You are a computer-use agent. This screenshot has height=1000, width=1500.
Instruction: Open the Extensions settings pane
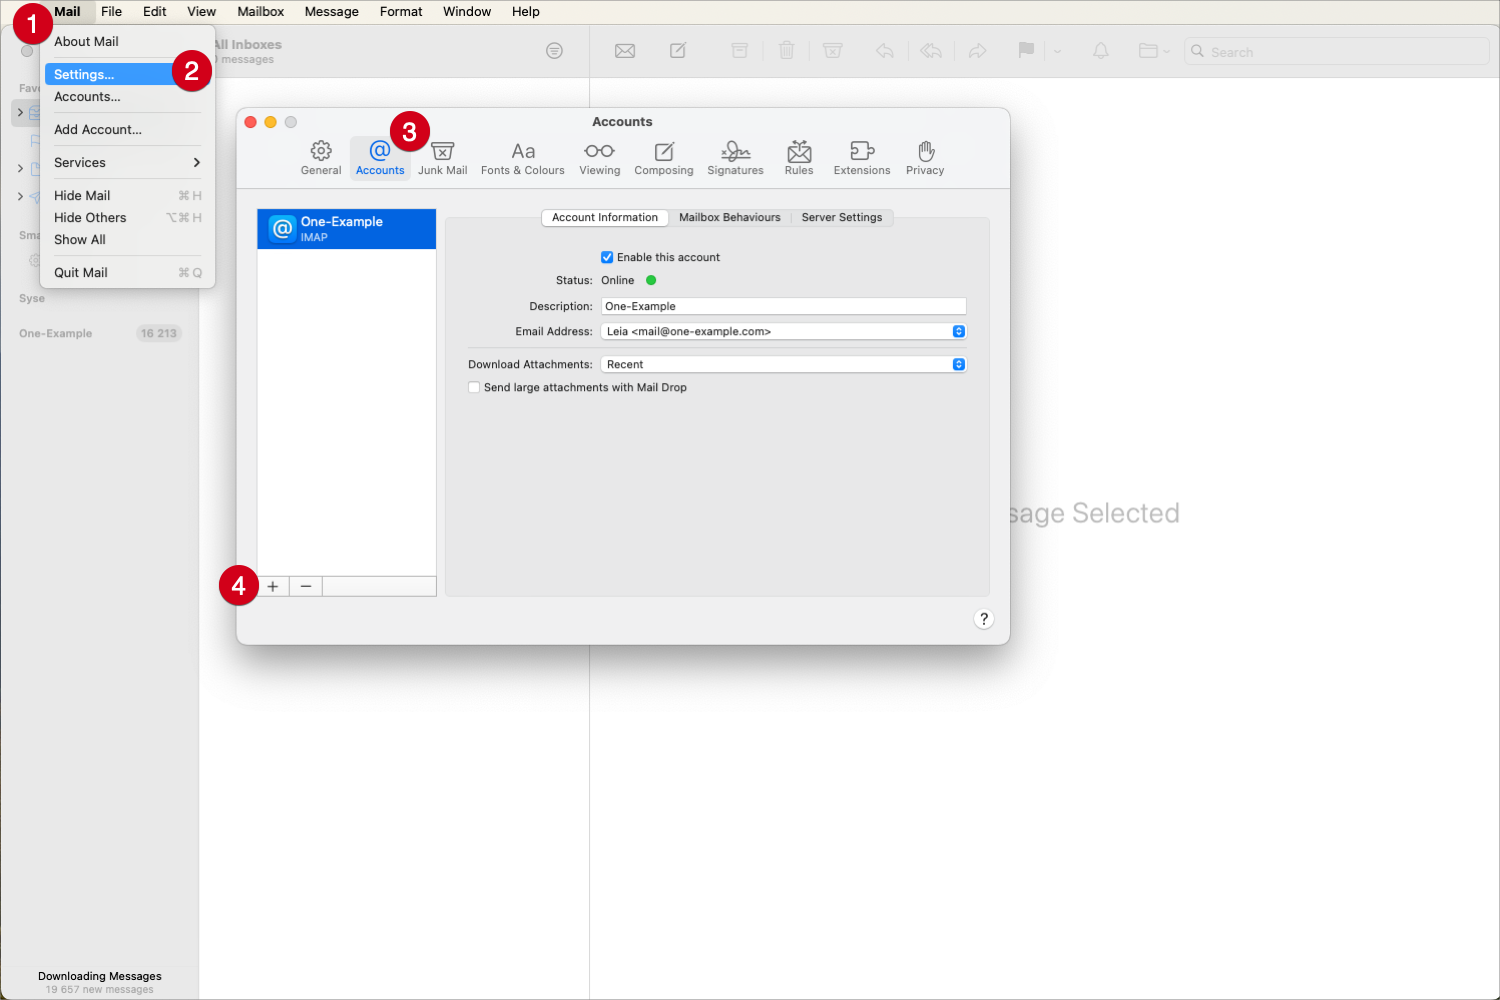[861, 158]
